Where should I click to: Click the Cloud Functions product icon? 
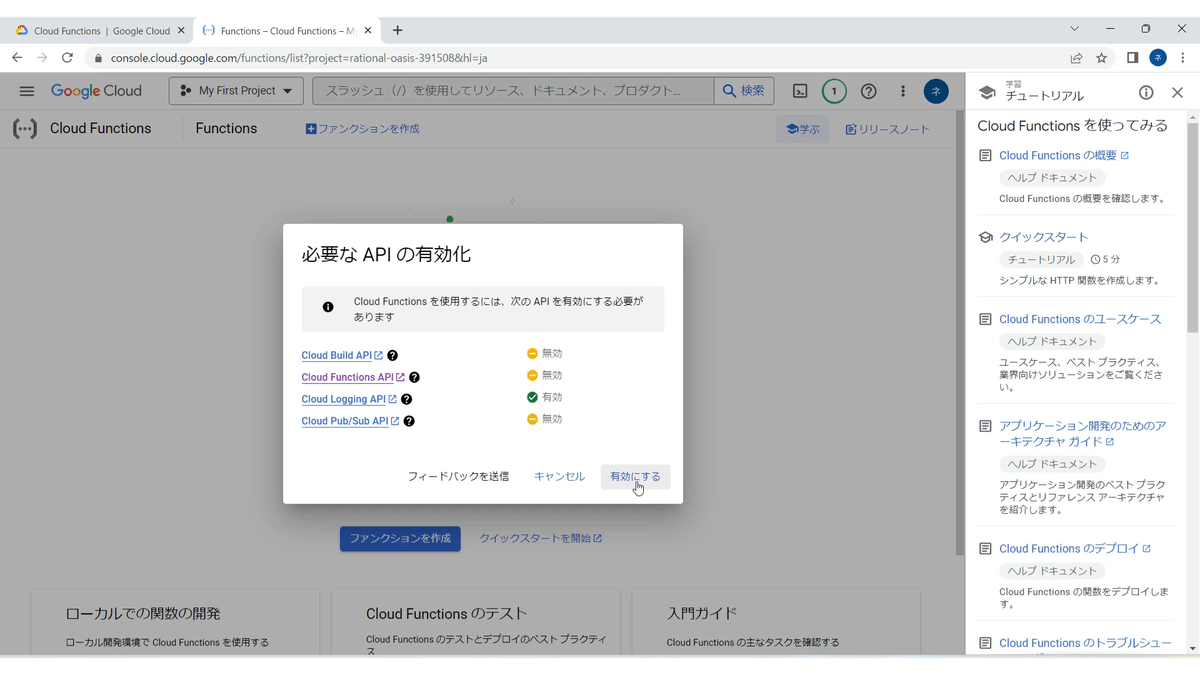(x=25, y=128)
